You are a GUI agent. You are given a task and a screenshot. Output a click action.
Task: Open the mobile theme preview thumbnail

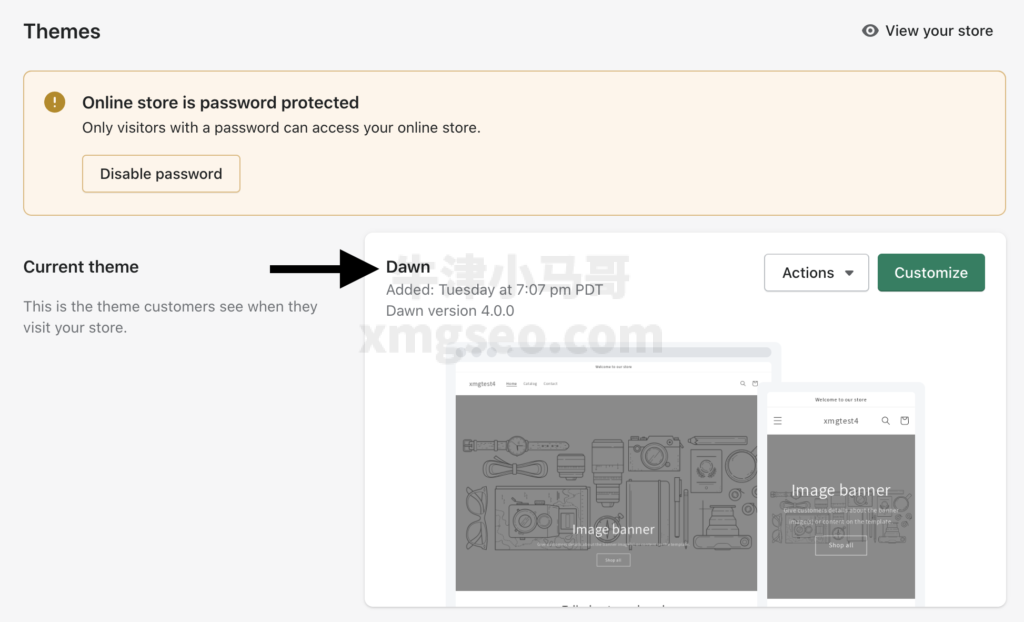(841, 495)
